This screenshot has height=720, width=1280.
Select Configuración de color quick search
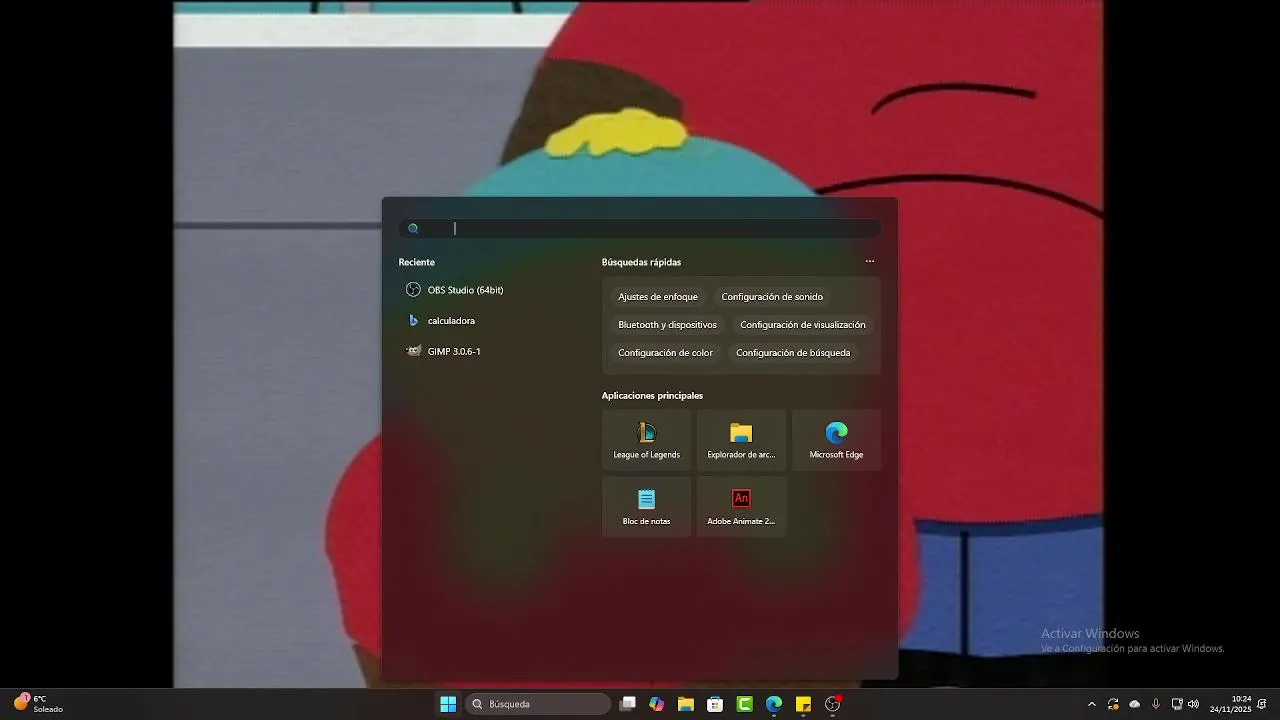click(665, 353)
